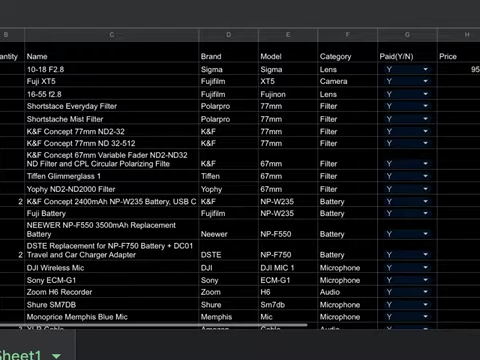The width and height of the screenshot is (480, 360).
Task: Select column F header
Action: click(348, 35)
